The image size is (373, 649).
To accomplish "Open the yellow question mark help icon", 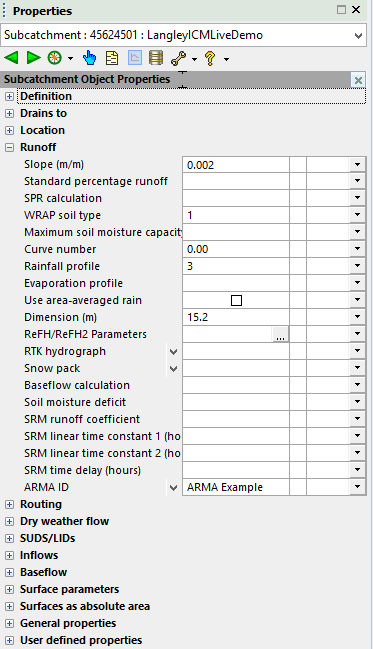I will 210,58.
